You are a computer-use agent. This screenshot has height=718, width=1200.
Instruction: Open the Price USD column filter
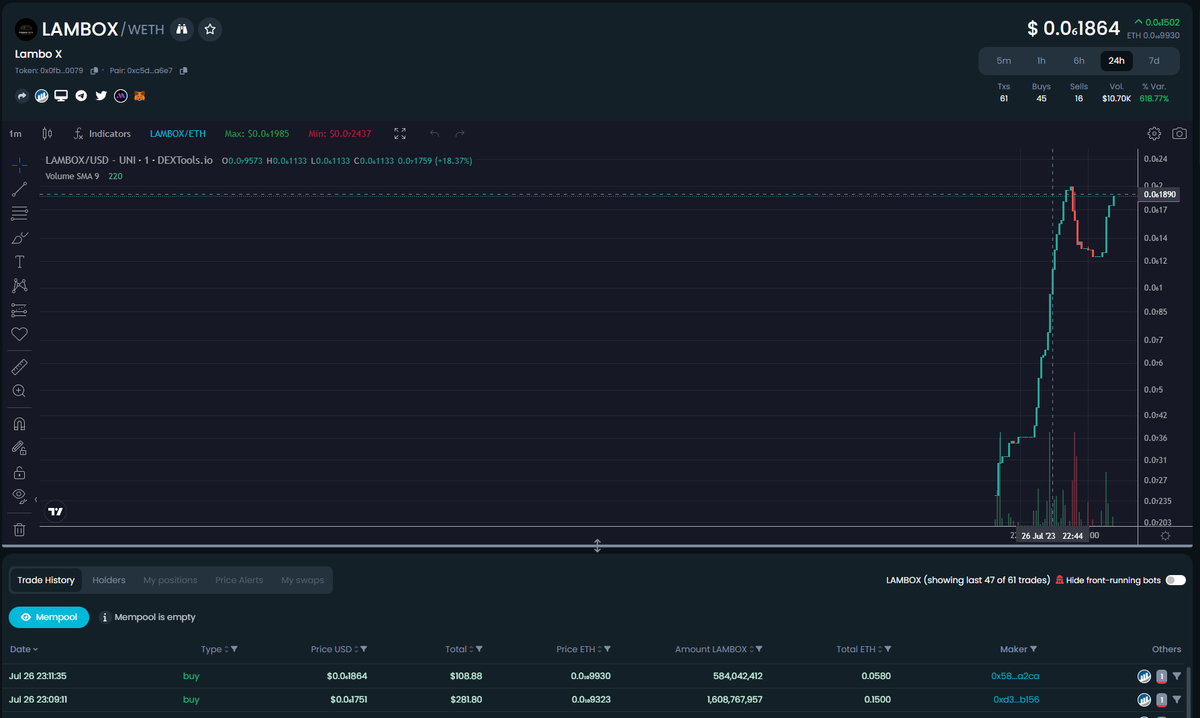pos(363,649)
